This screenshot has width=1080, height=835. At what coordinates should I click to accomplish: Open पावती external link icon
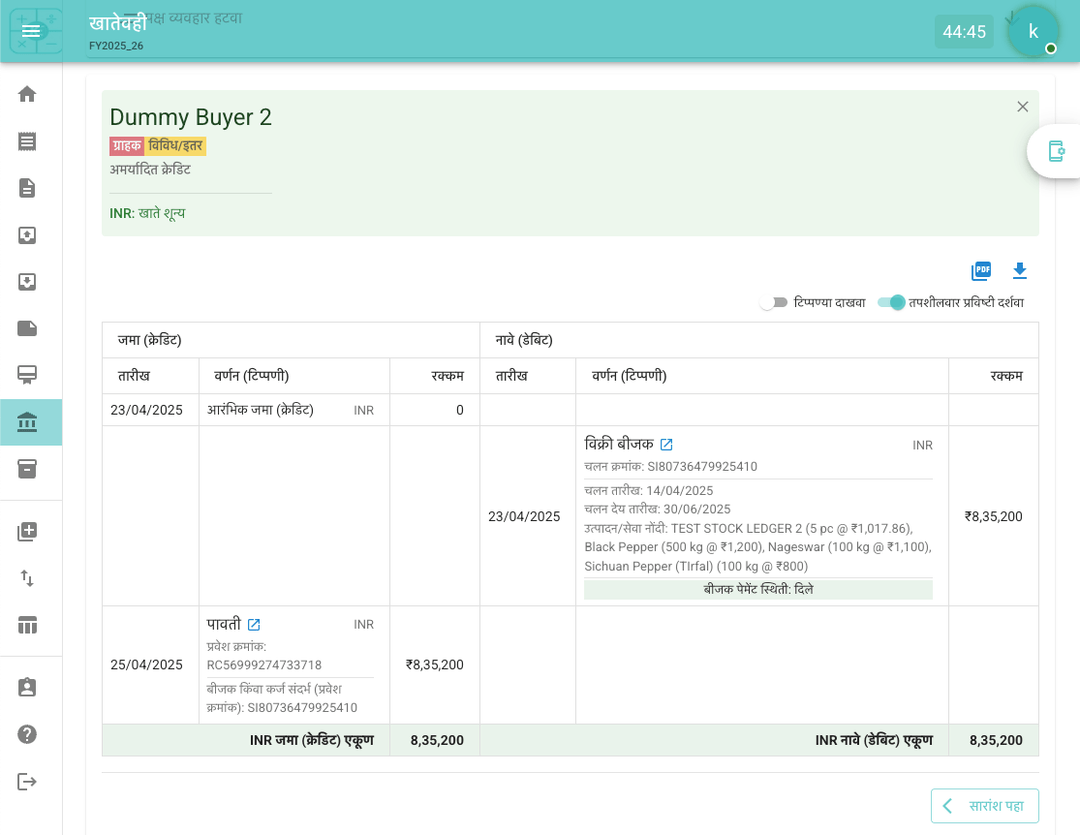click(x=254, y=624)
